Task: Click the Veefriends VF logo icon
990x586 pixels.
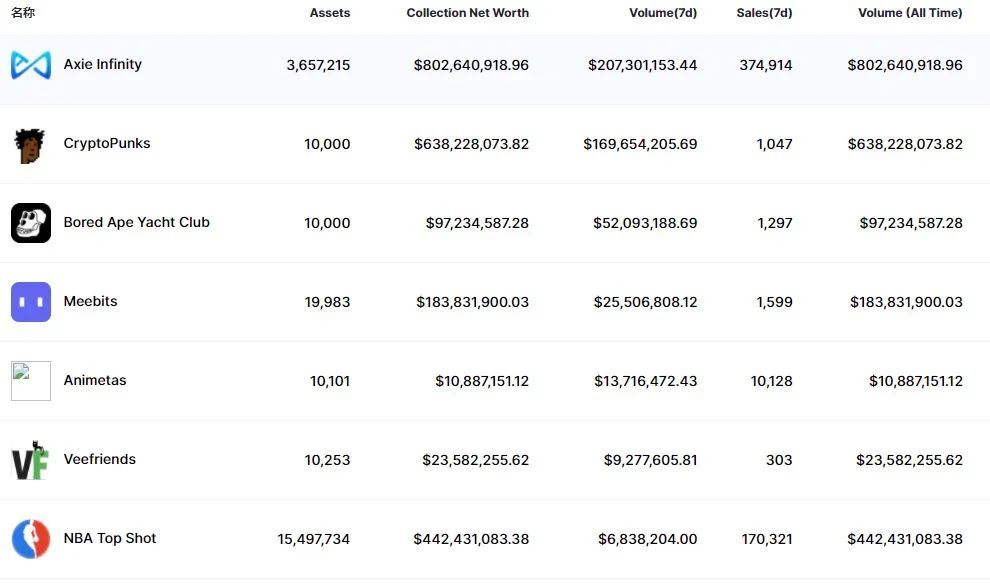Action: (30, 460)
